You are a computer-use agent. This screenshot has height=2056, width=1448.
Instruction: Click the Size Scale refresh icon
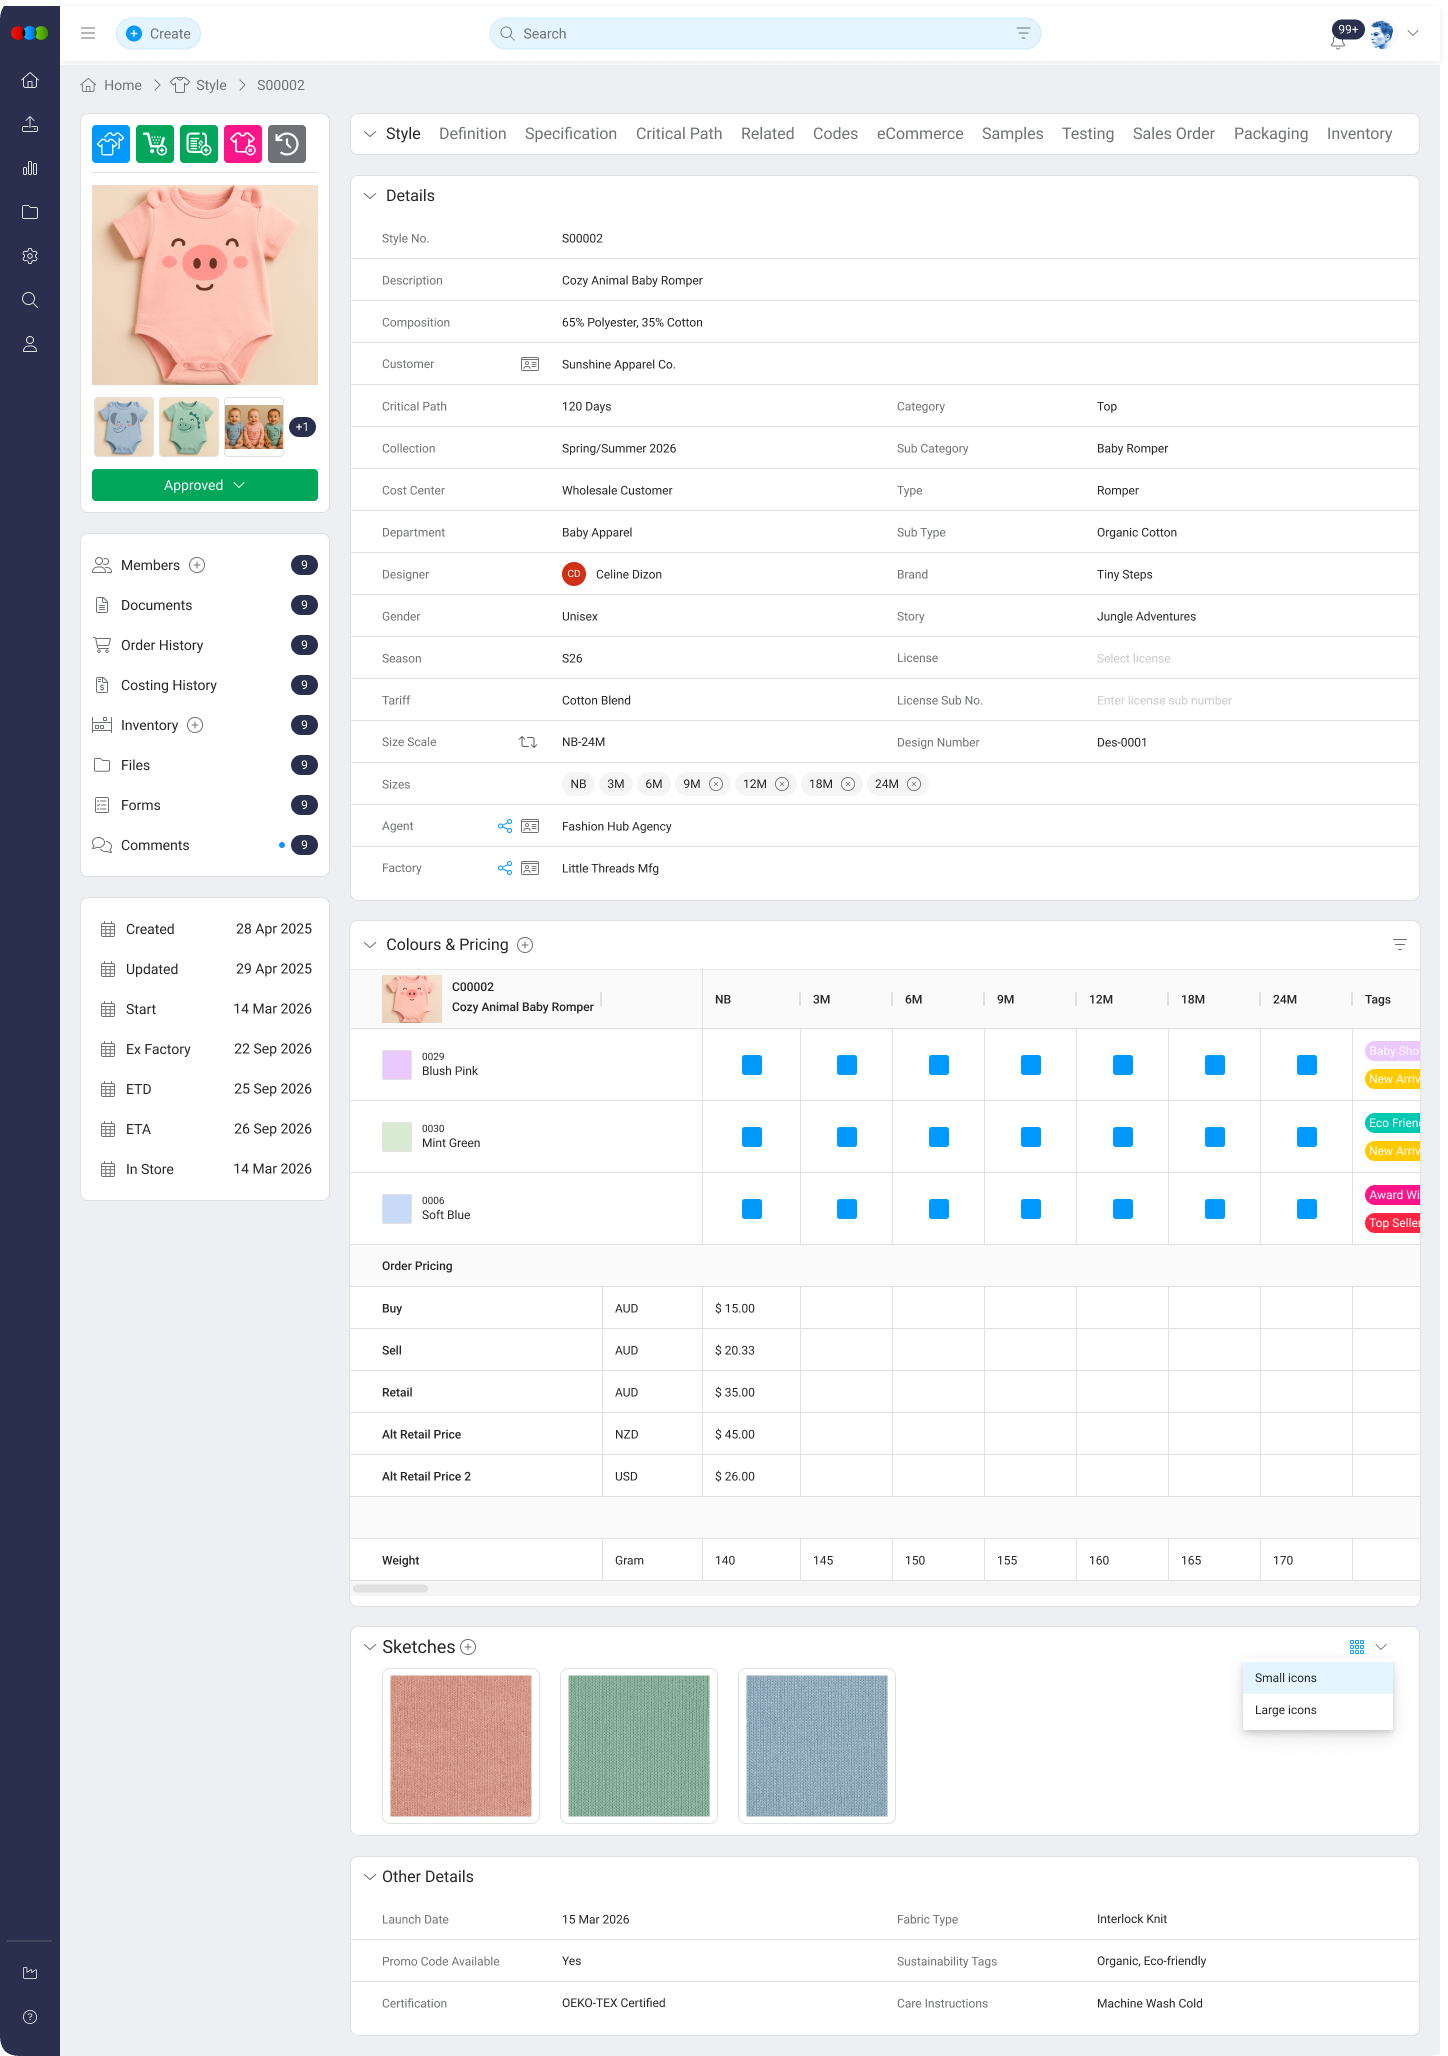click(x=528, y=742)
